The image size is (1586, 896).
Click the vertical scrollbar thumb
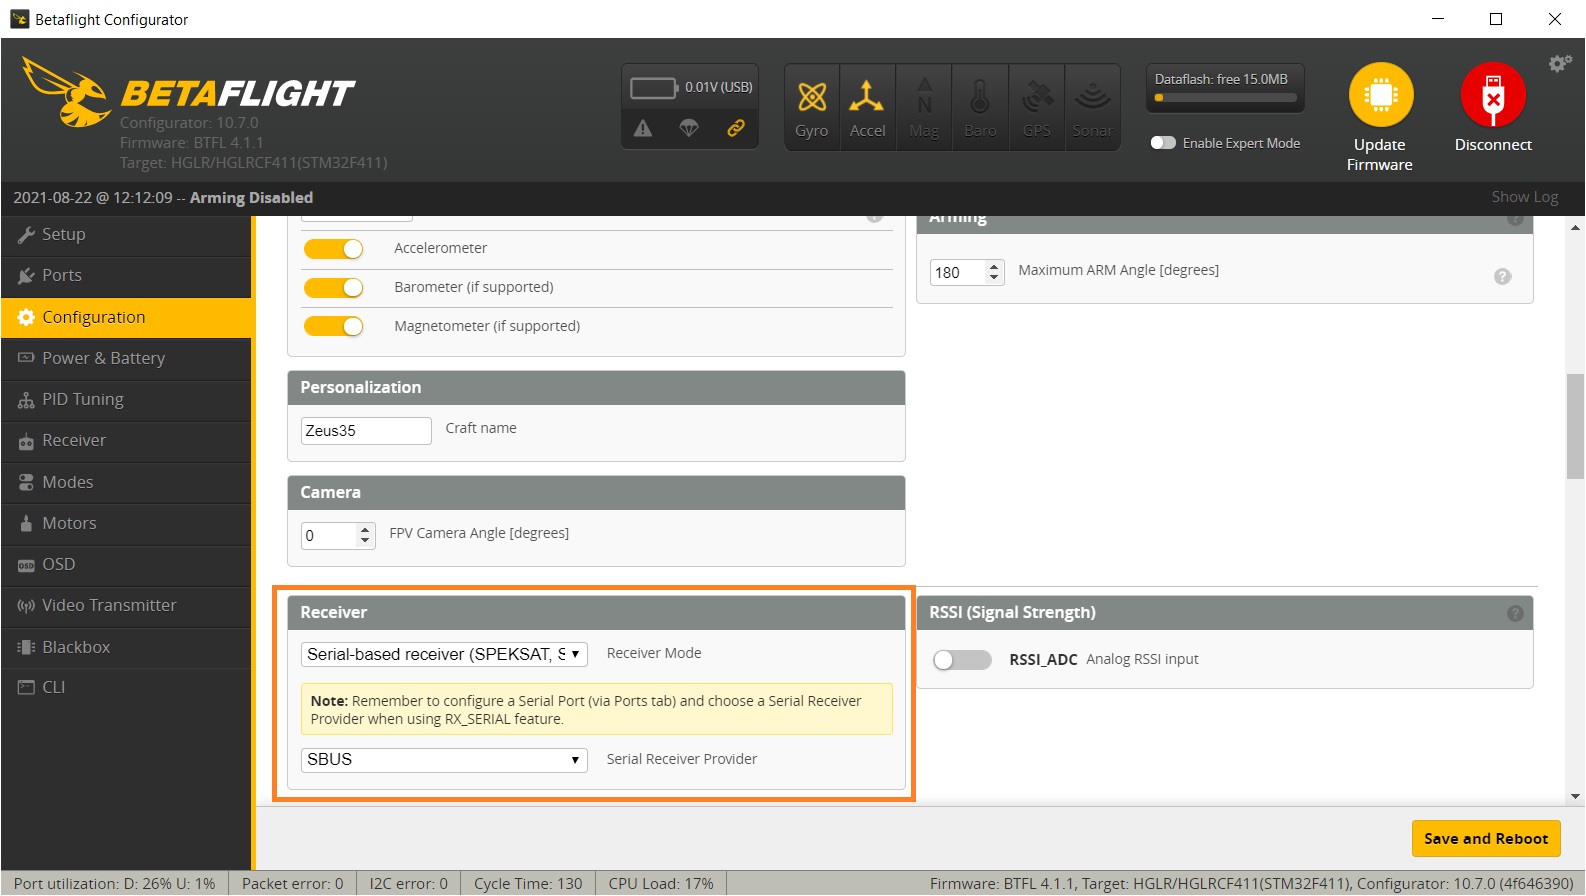pyautogui.click(x=1575, y=427)
